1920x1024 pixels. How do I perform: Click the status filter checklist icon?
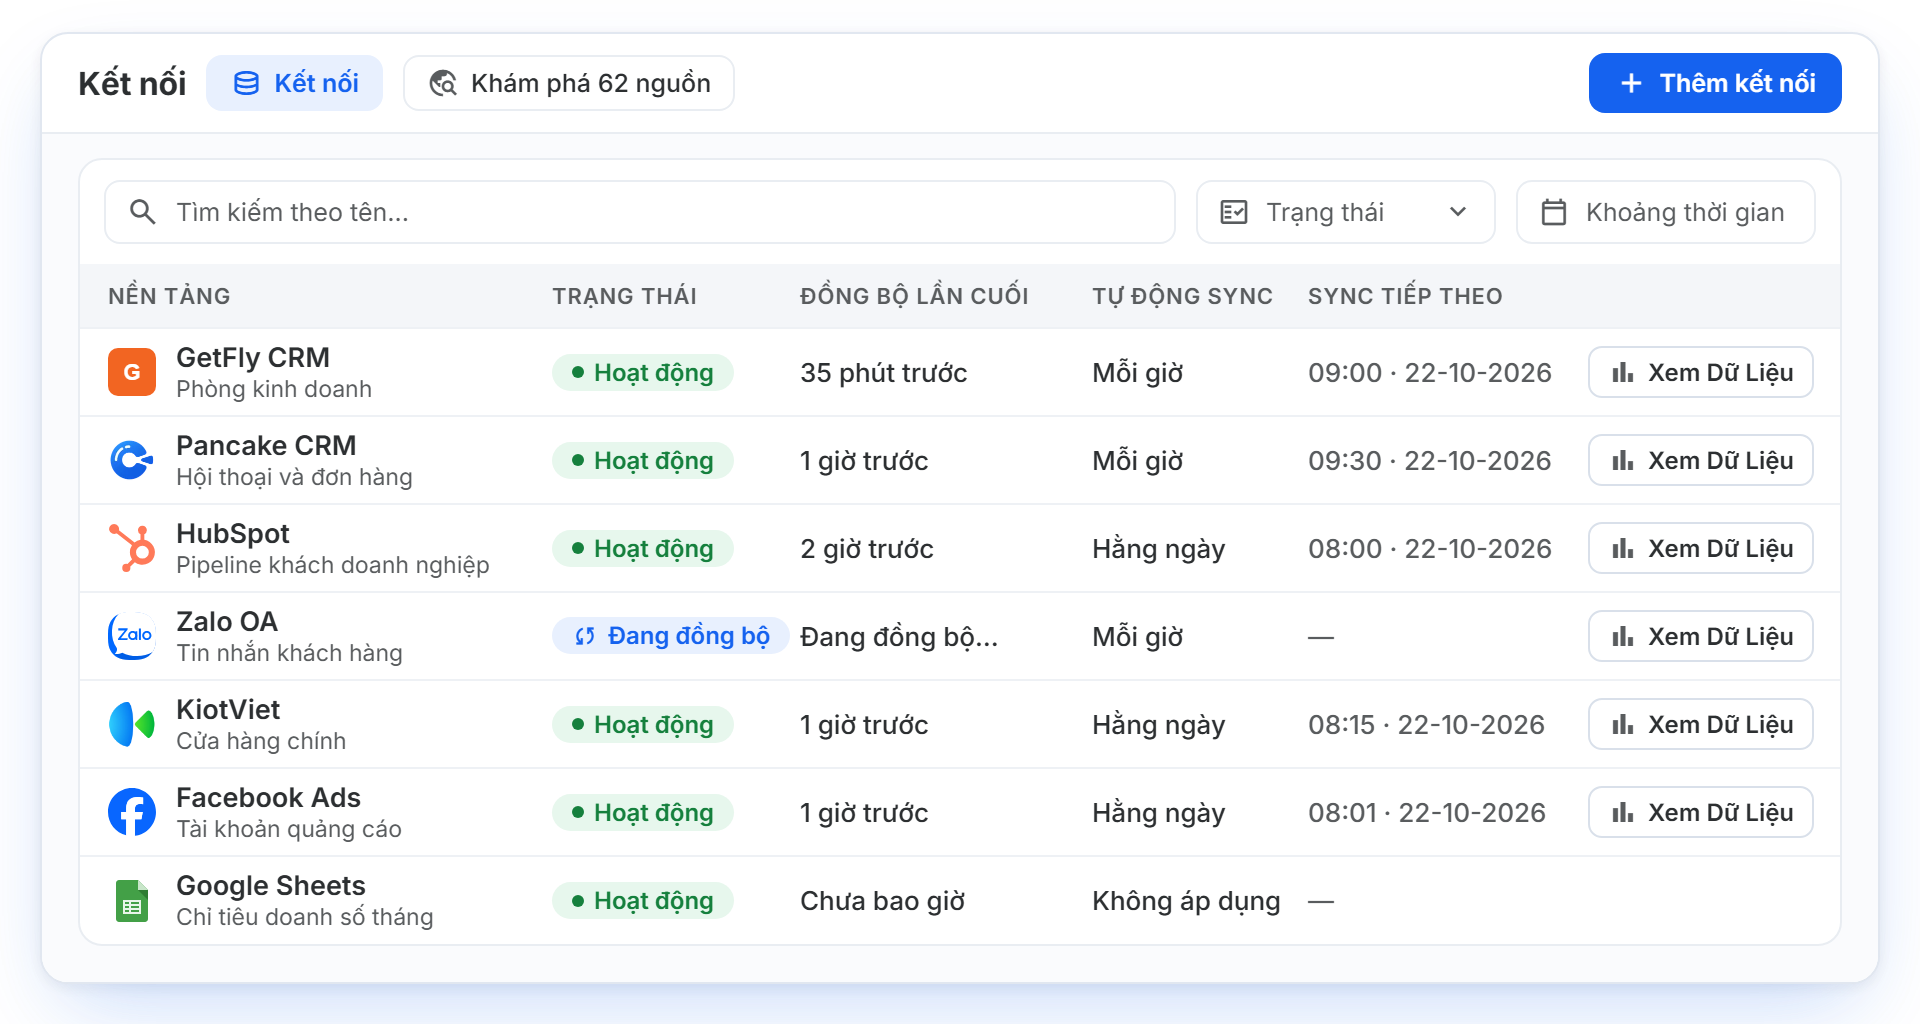click(x=1234, y=212)
